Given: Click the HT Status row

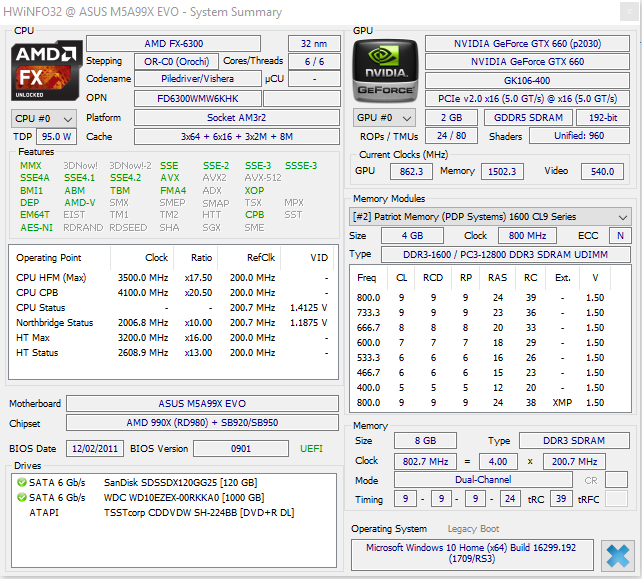Looking at the screenshot, I should coord(172,353).
